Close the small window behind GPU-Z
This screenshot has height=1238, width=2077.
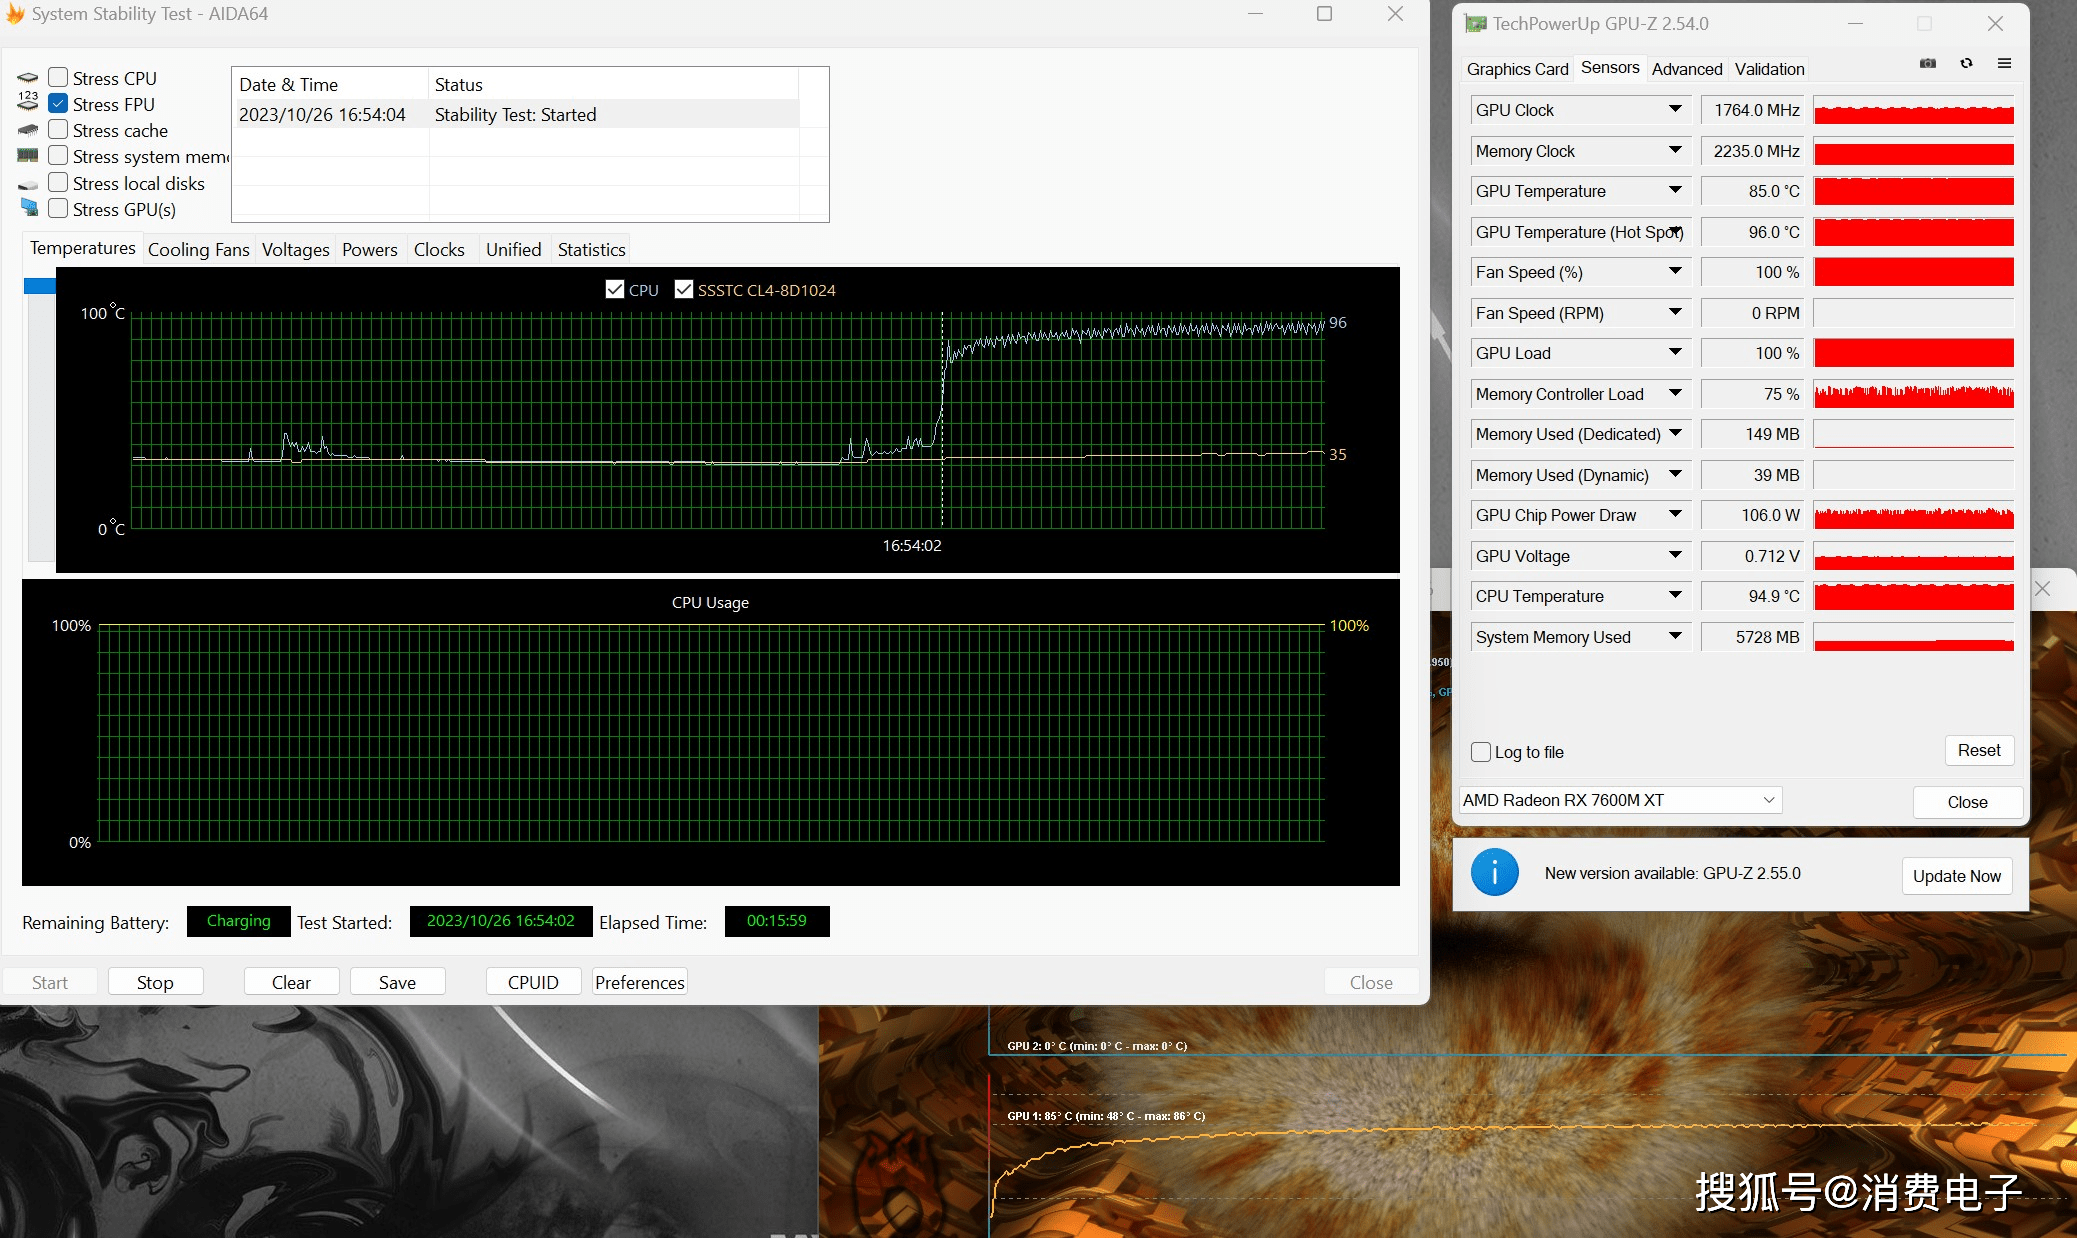[2042, 589]
